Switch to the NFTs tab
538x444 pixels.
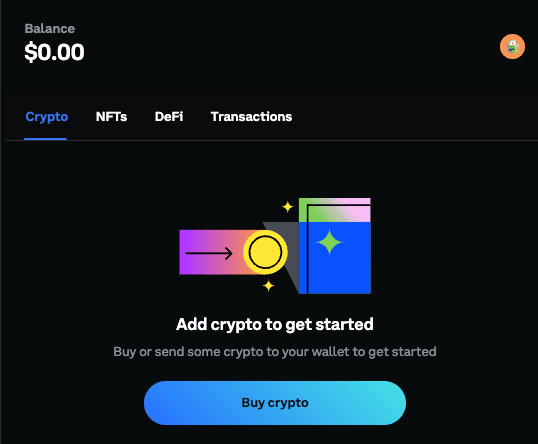(x=111, y=117)
